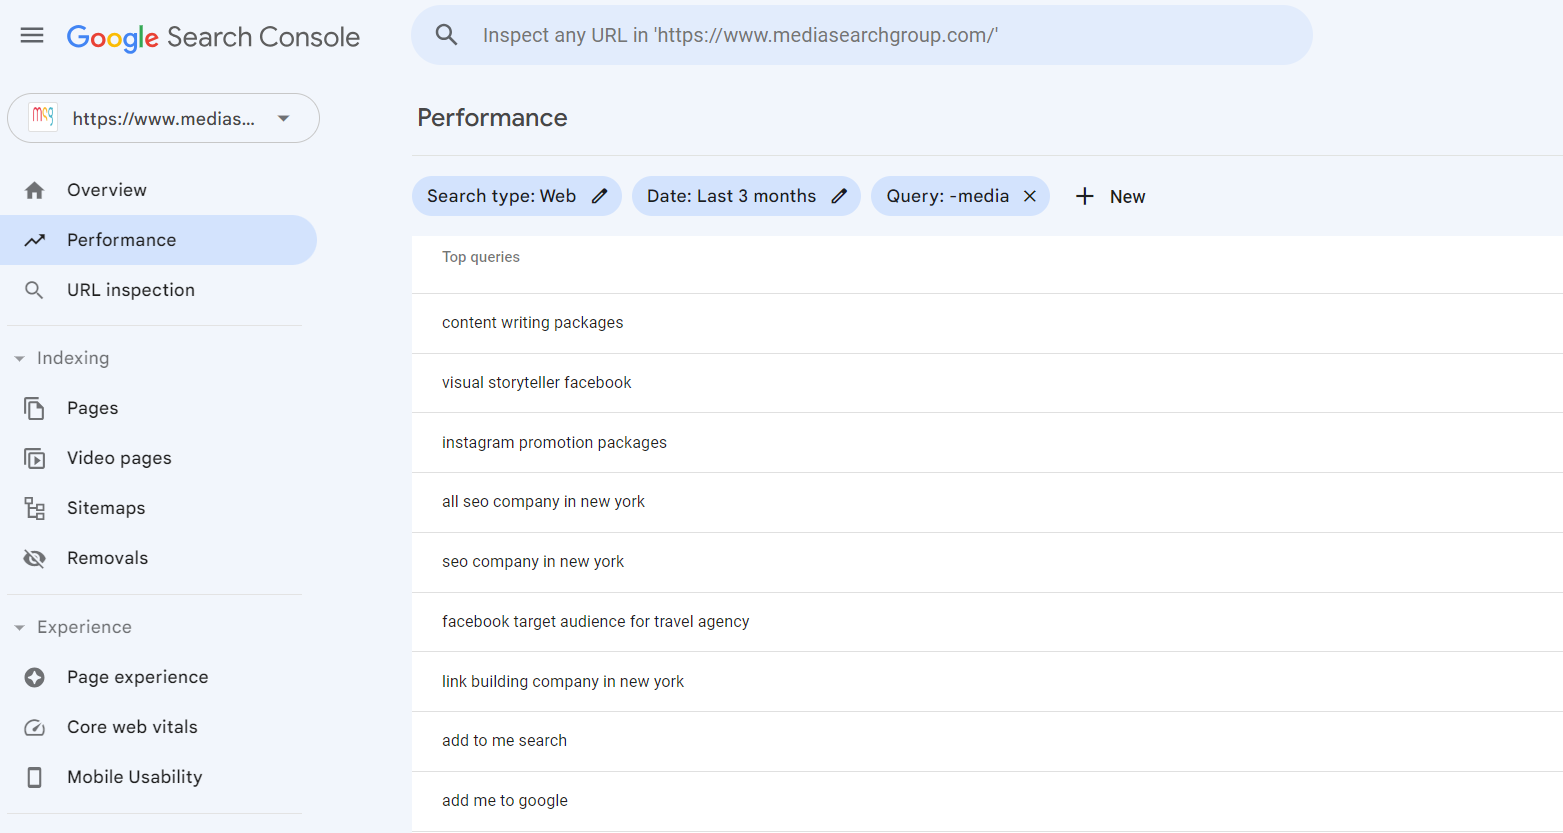Click the magnifier icon in URL search bar
This screenshot has height=833, width=1563.
[446, 35]
